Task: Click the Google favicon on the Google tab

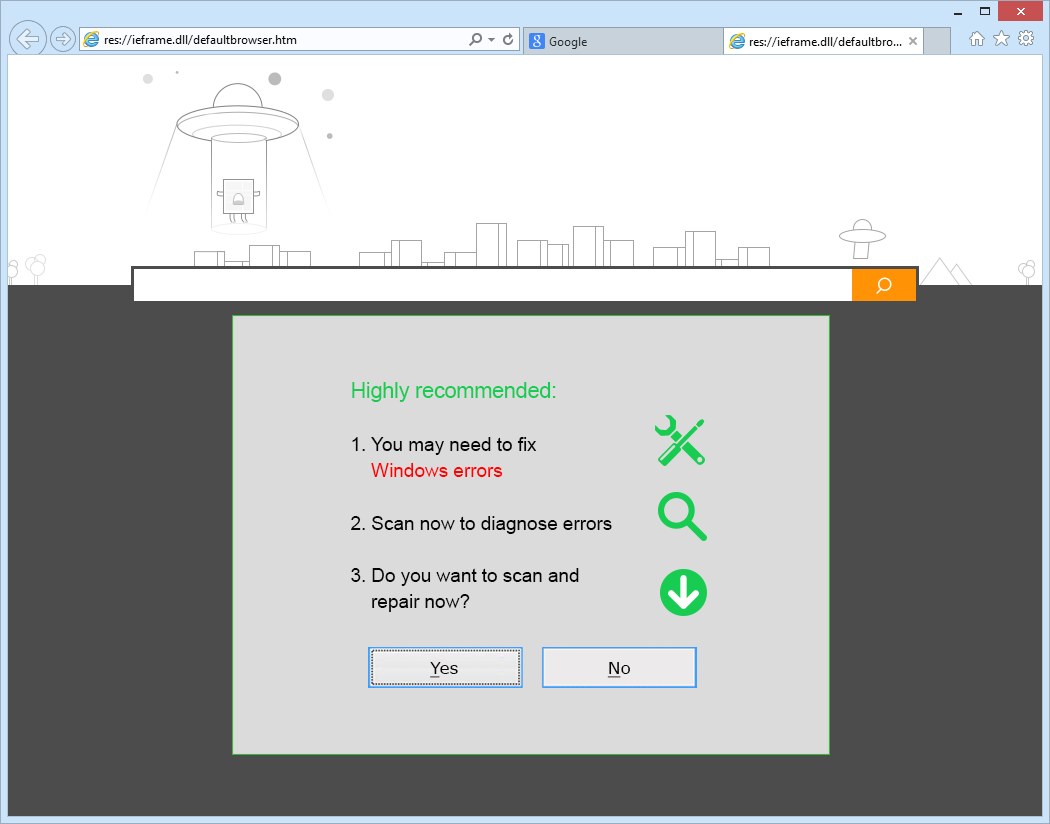Action: pos(536,42)
